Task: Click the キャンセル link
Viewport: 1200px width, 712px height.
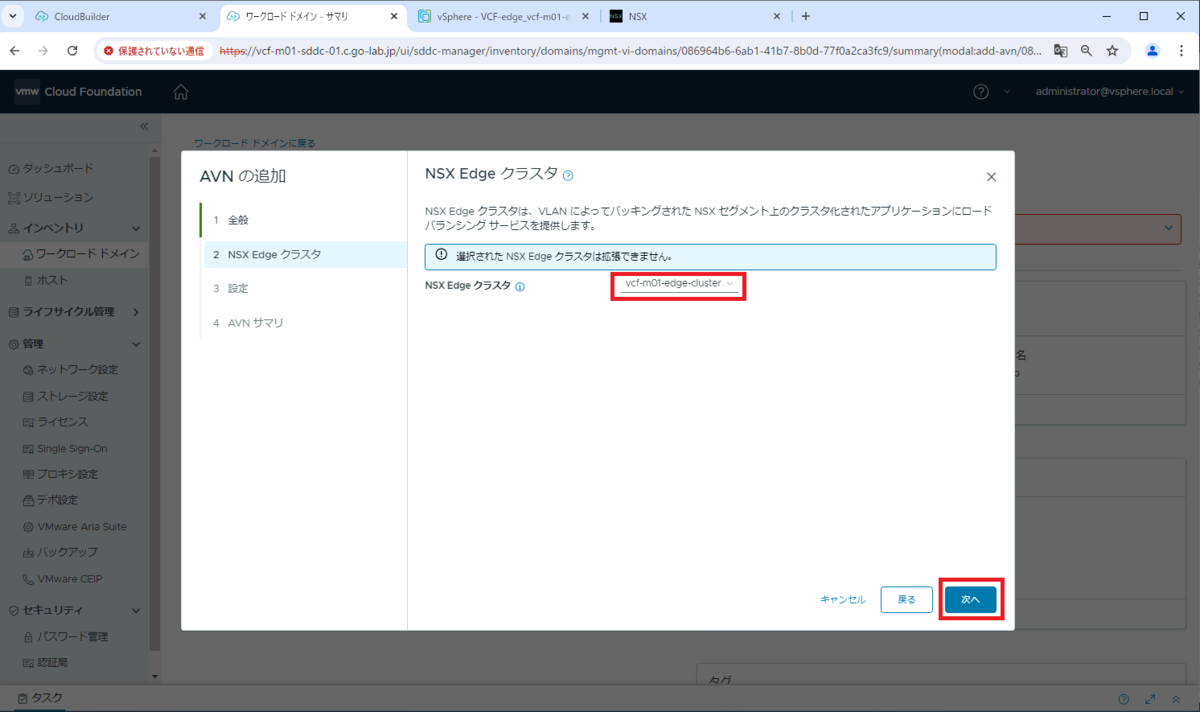Action: click(x=843, y=599)
